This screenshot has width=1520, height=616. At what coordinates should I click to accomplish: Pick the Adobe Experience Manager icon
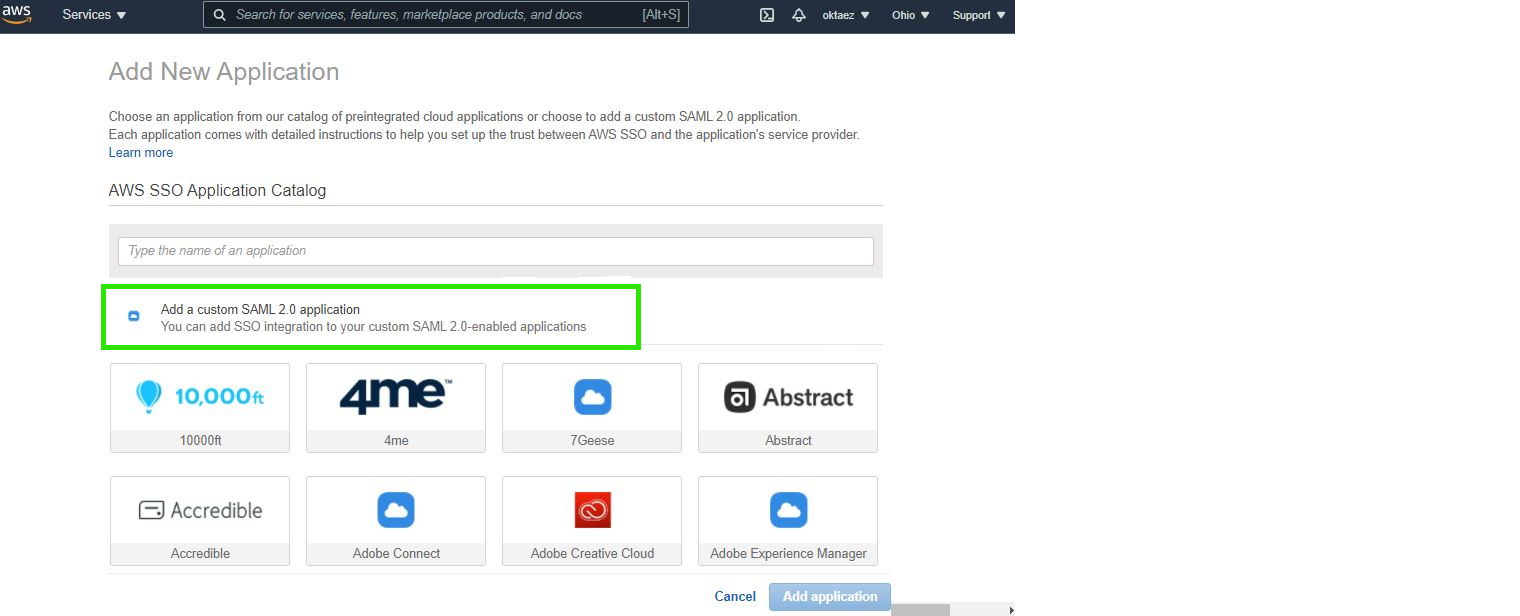(788, 510)
